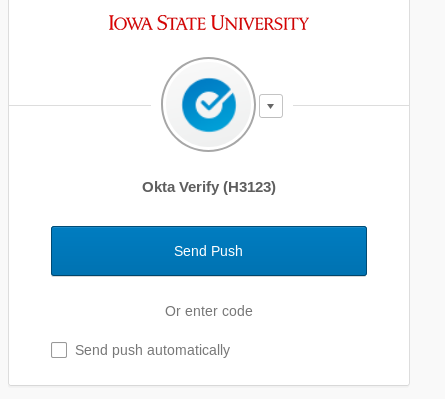This screenshot has height=399, width=445.
Task: Toggle automatic push via its label text
Action: [152, 350]
